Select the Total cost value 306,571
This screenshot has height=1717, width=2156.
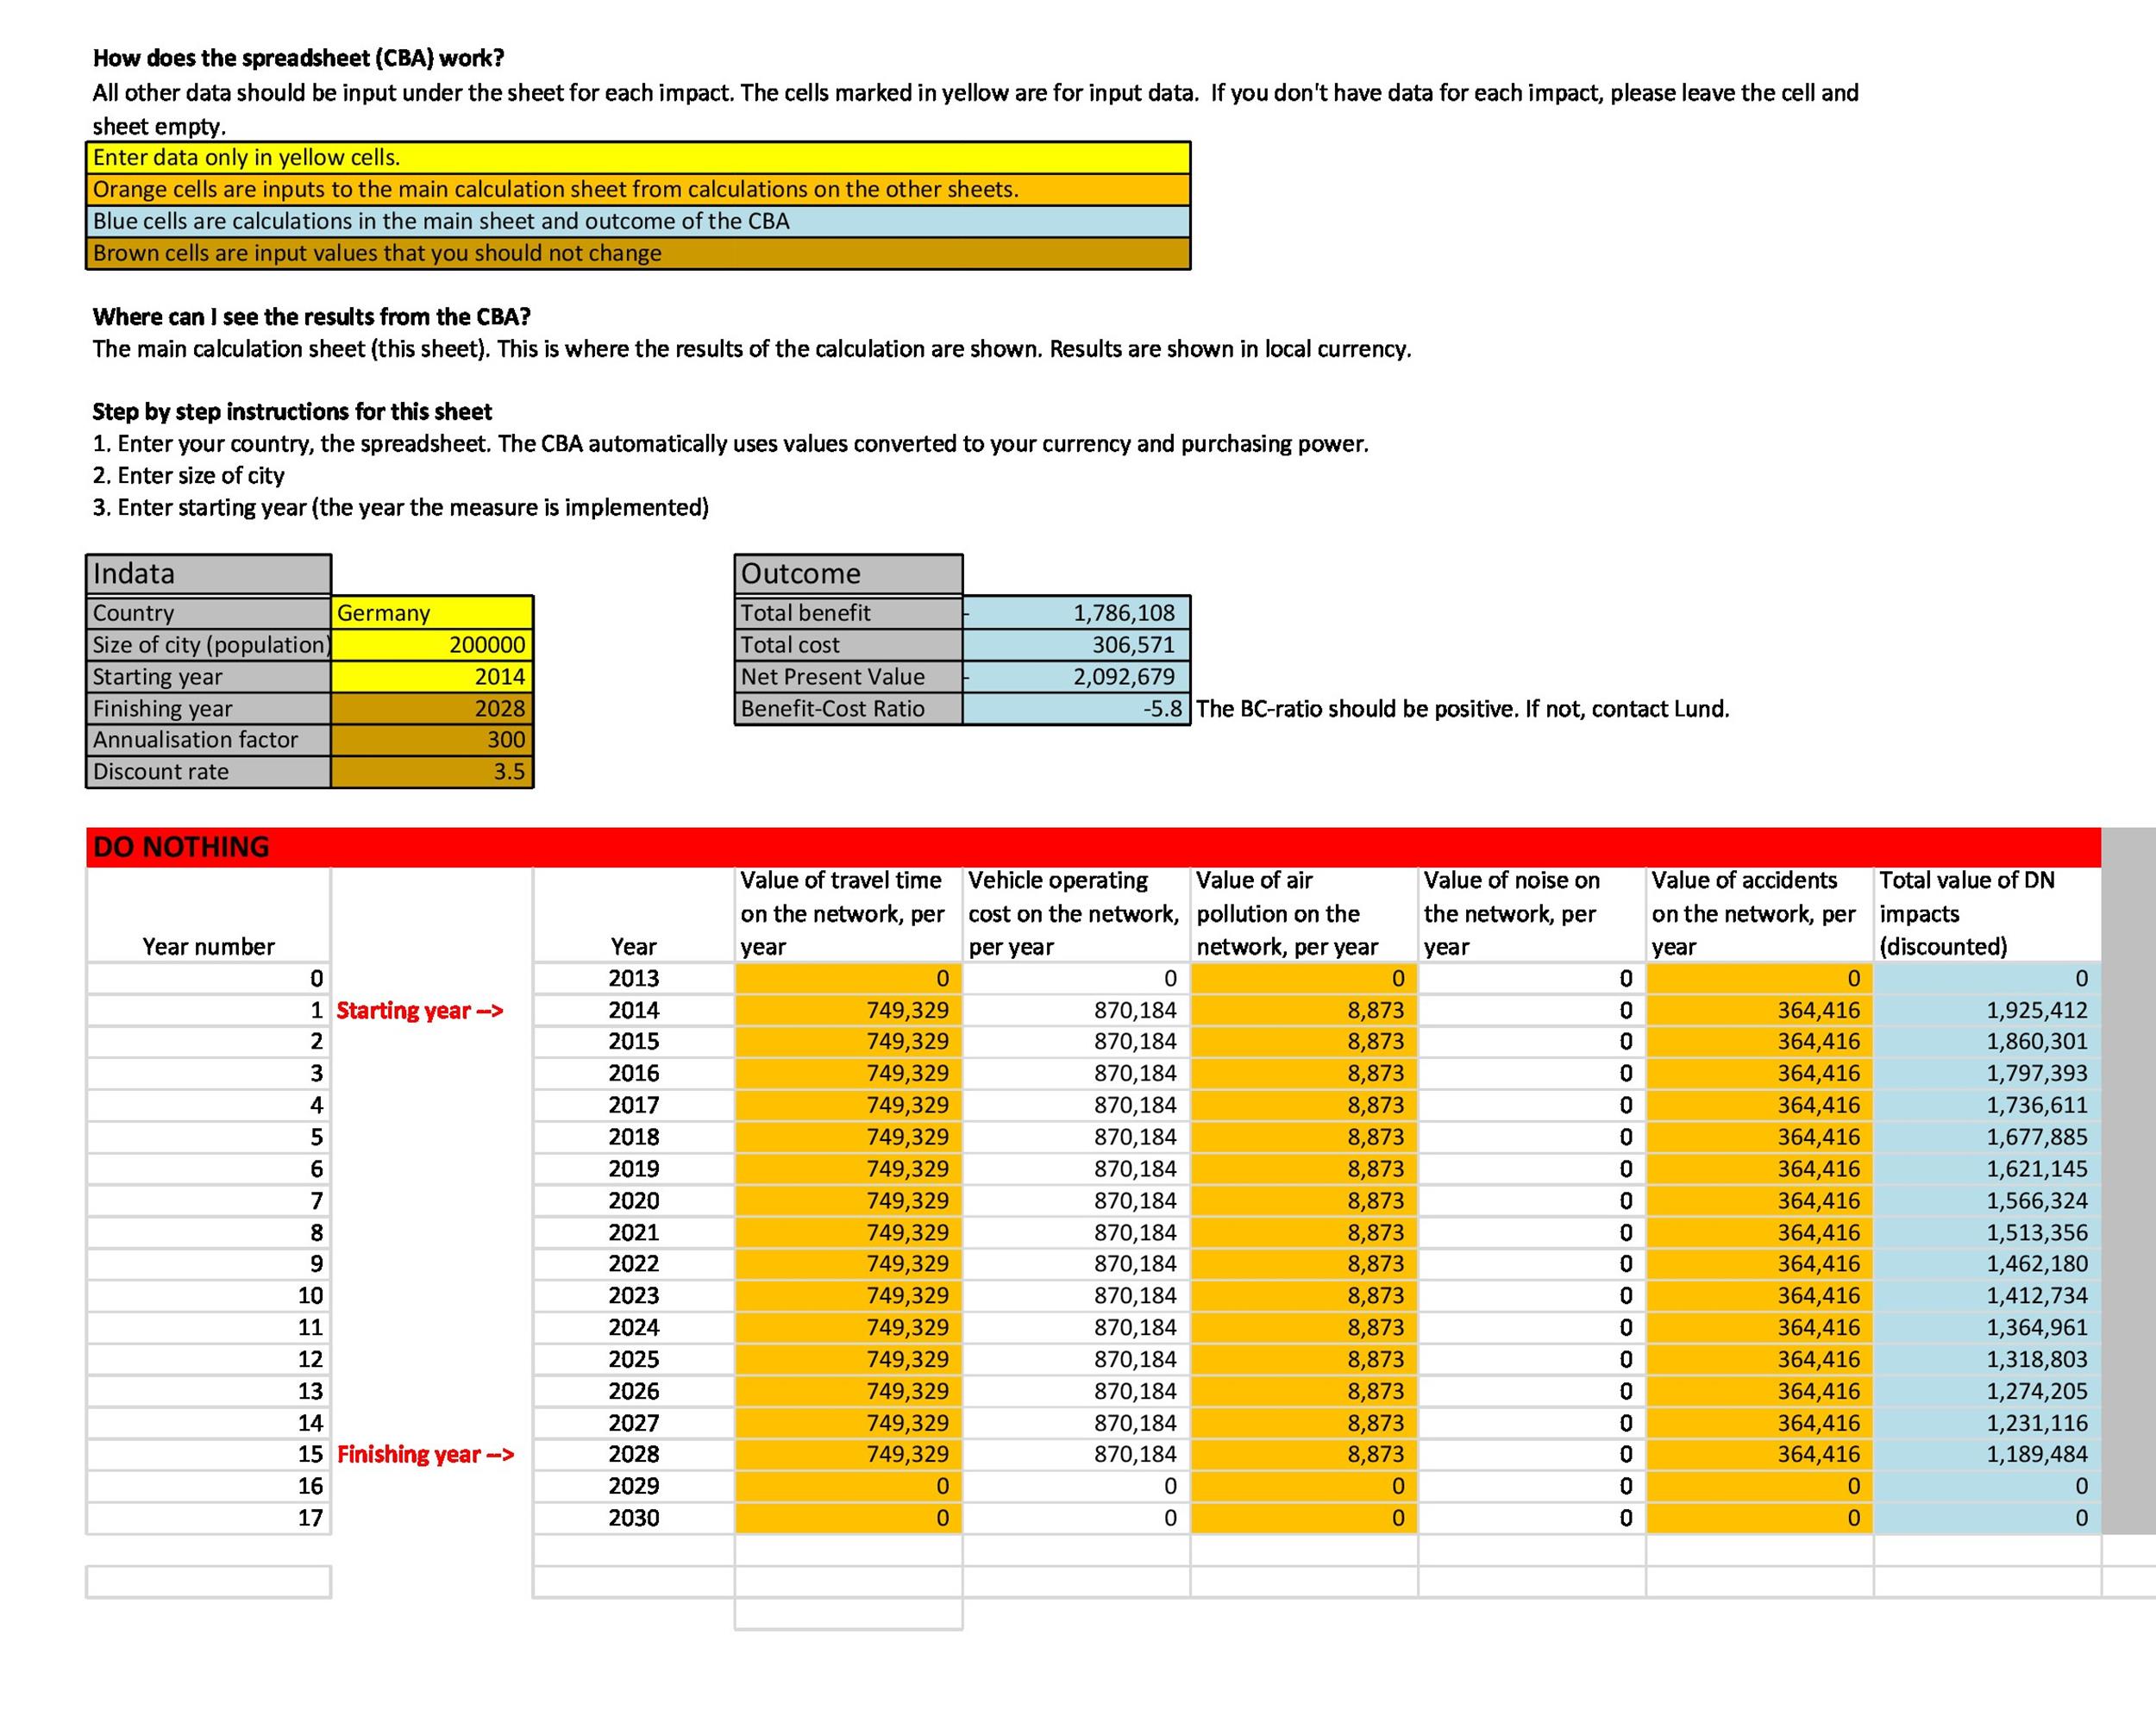click(x=1076, y=644)
